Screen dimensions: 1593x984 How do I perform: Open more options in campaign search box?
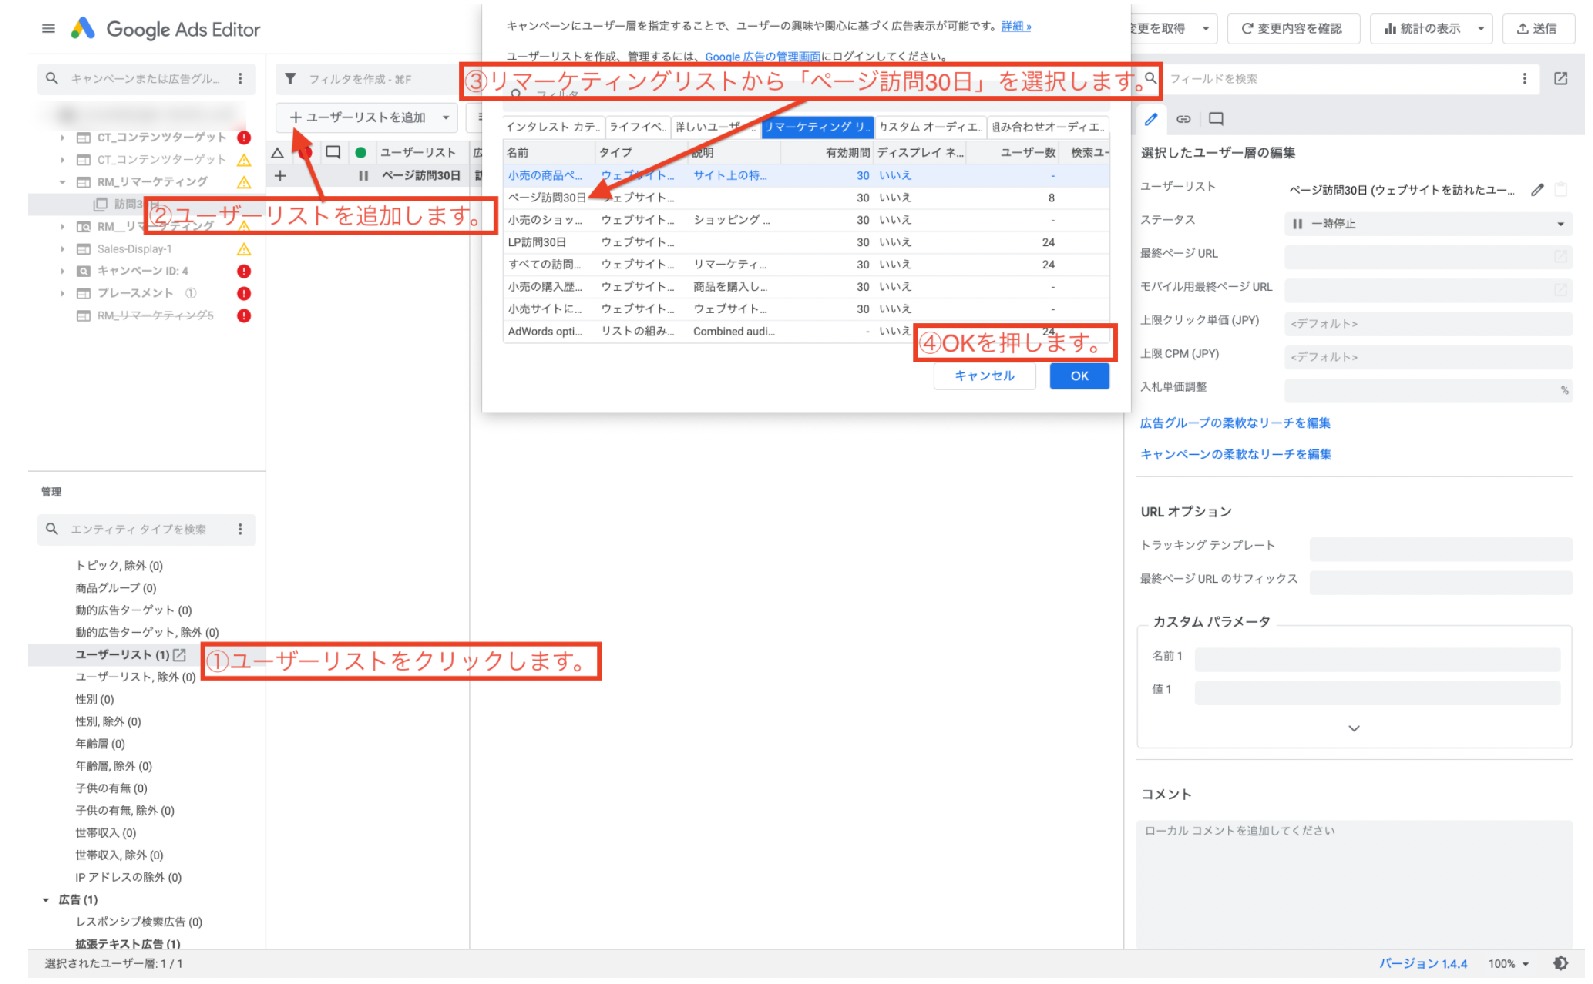click(x=240, y=78)
